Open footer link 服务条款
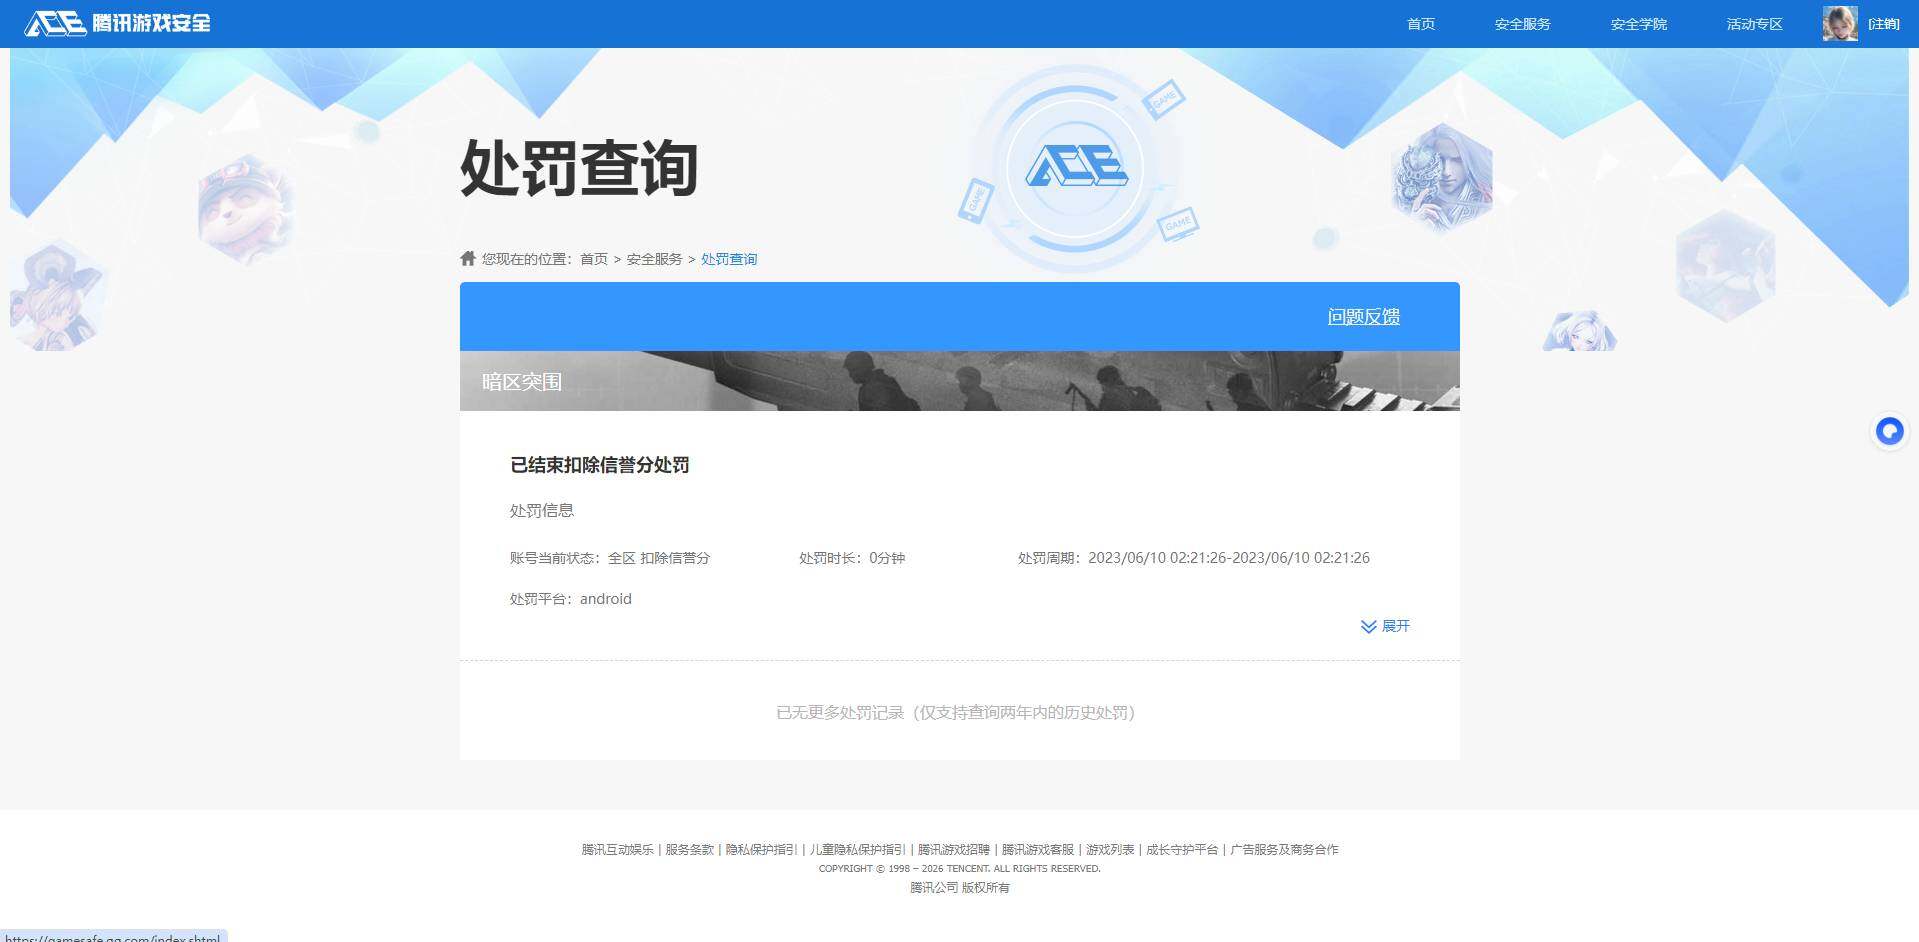Viewport: 1919px width, 942px height. pyautogui.click(x=690, y=850)
